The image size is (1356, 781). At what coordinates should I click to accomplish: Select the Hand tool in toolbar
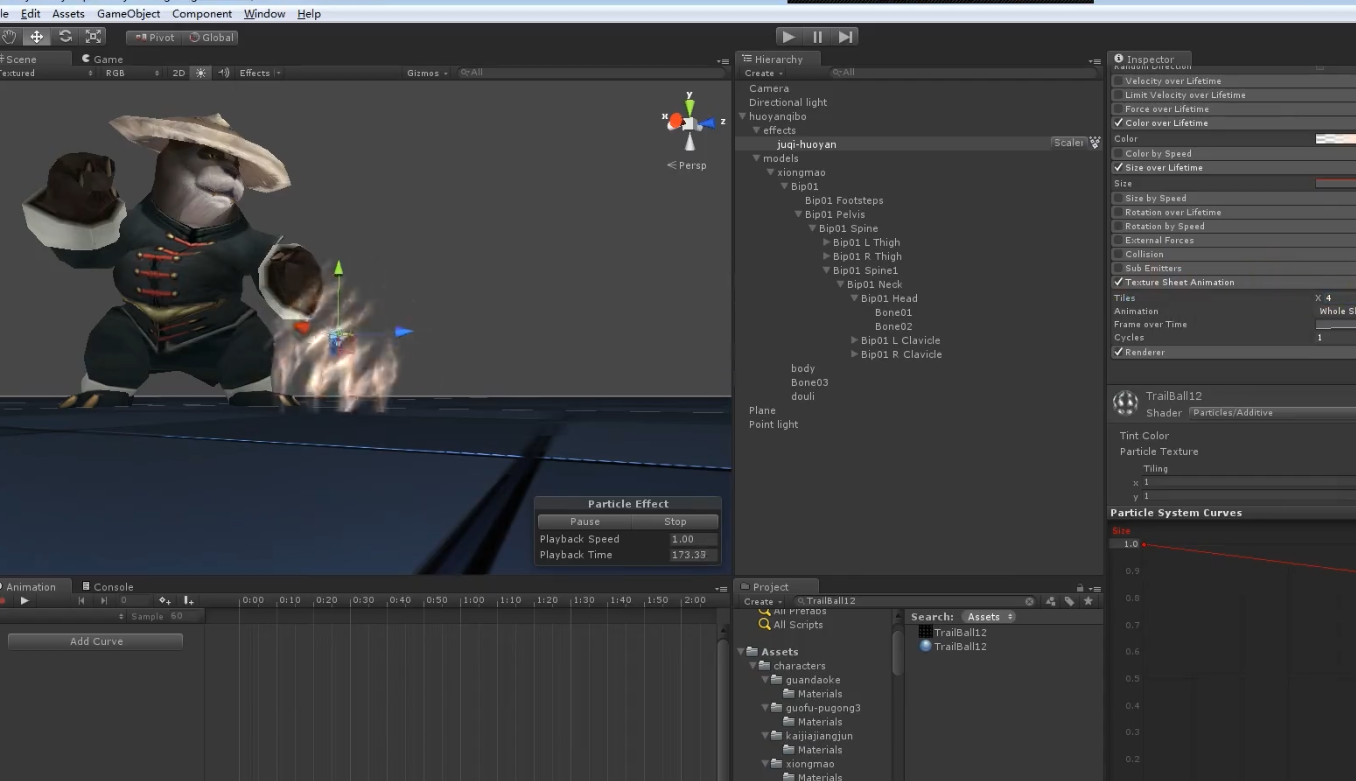pyautogui.click(x=9, y=37)
